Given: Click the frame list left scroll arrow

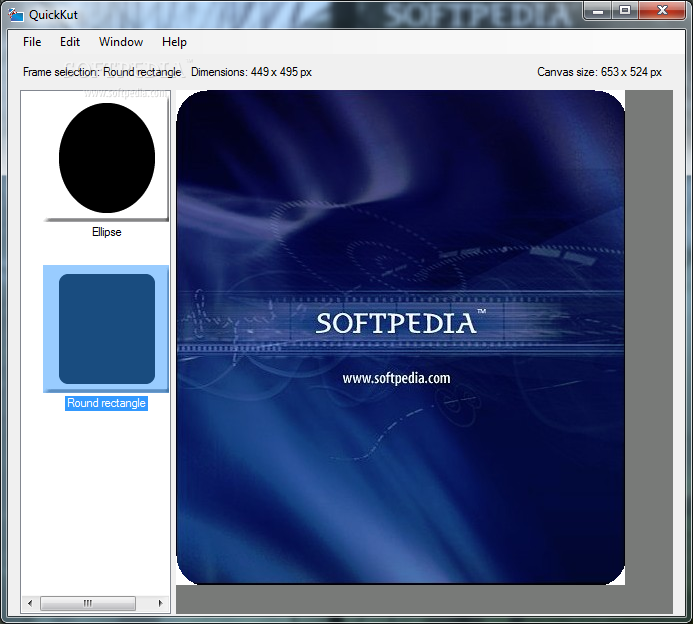Looking at the screenshot, I should click(x=30, y=603).
